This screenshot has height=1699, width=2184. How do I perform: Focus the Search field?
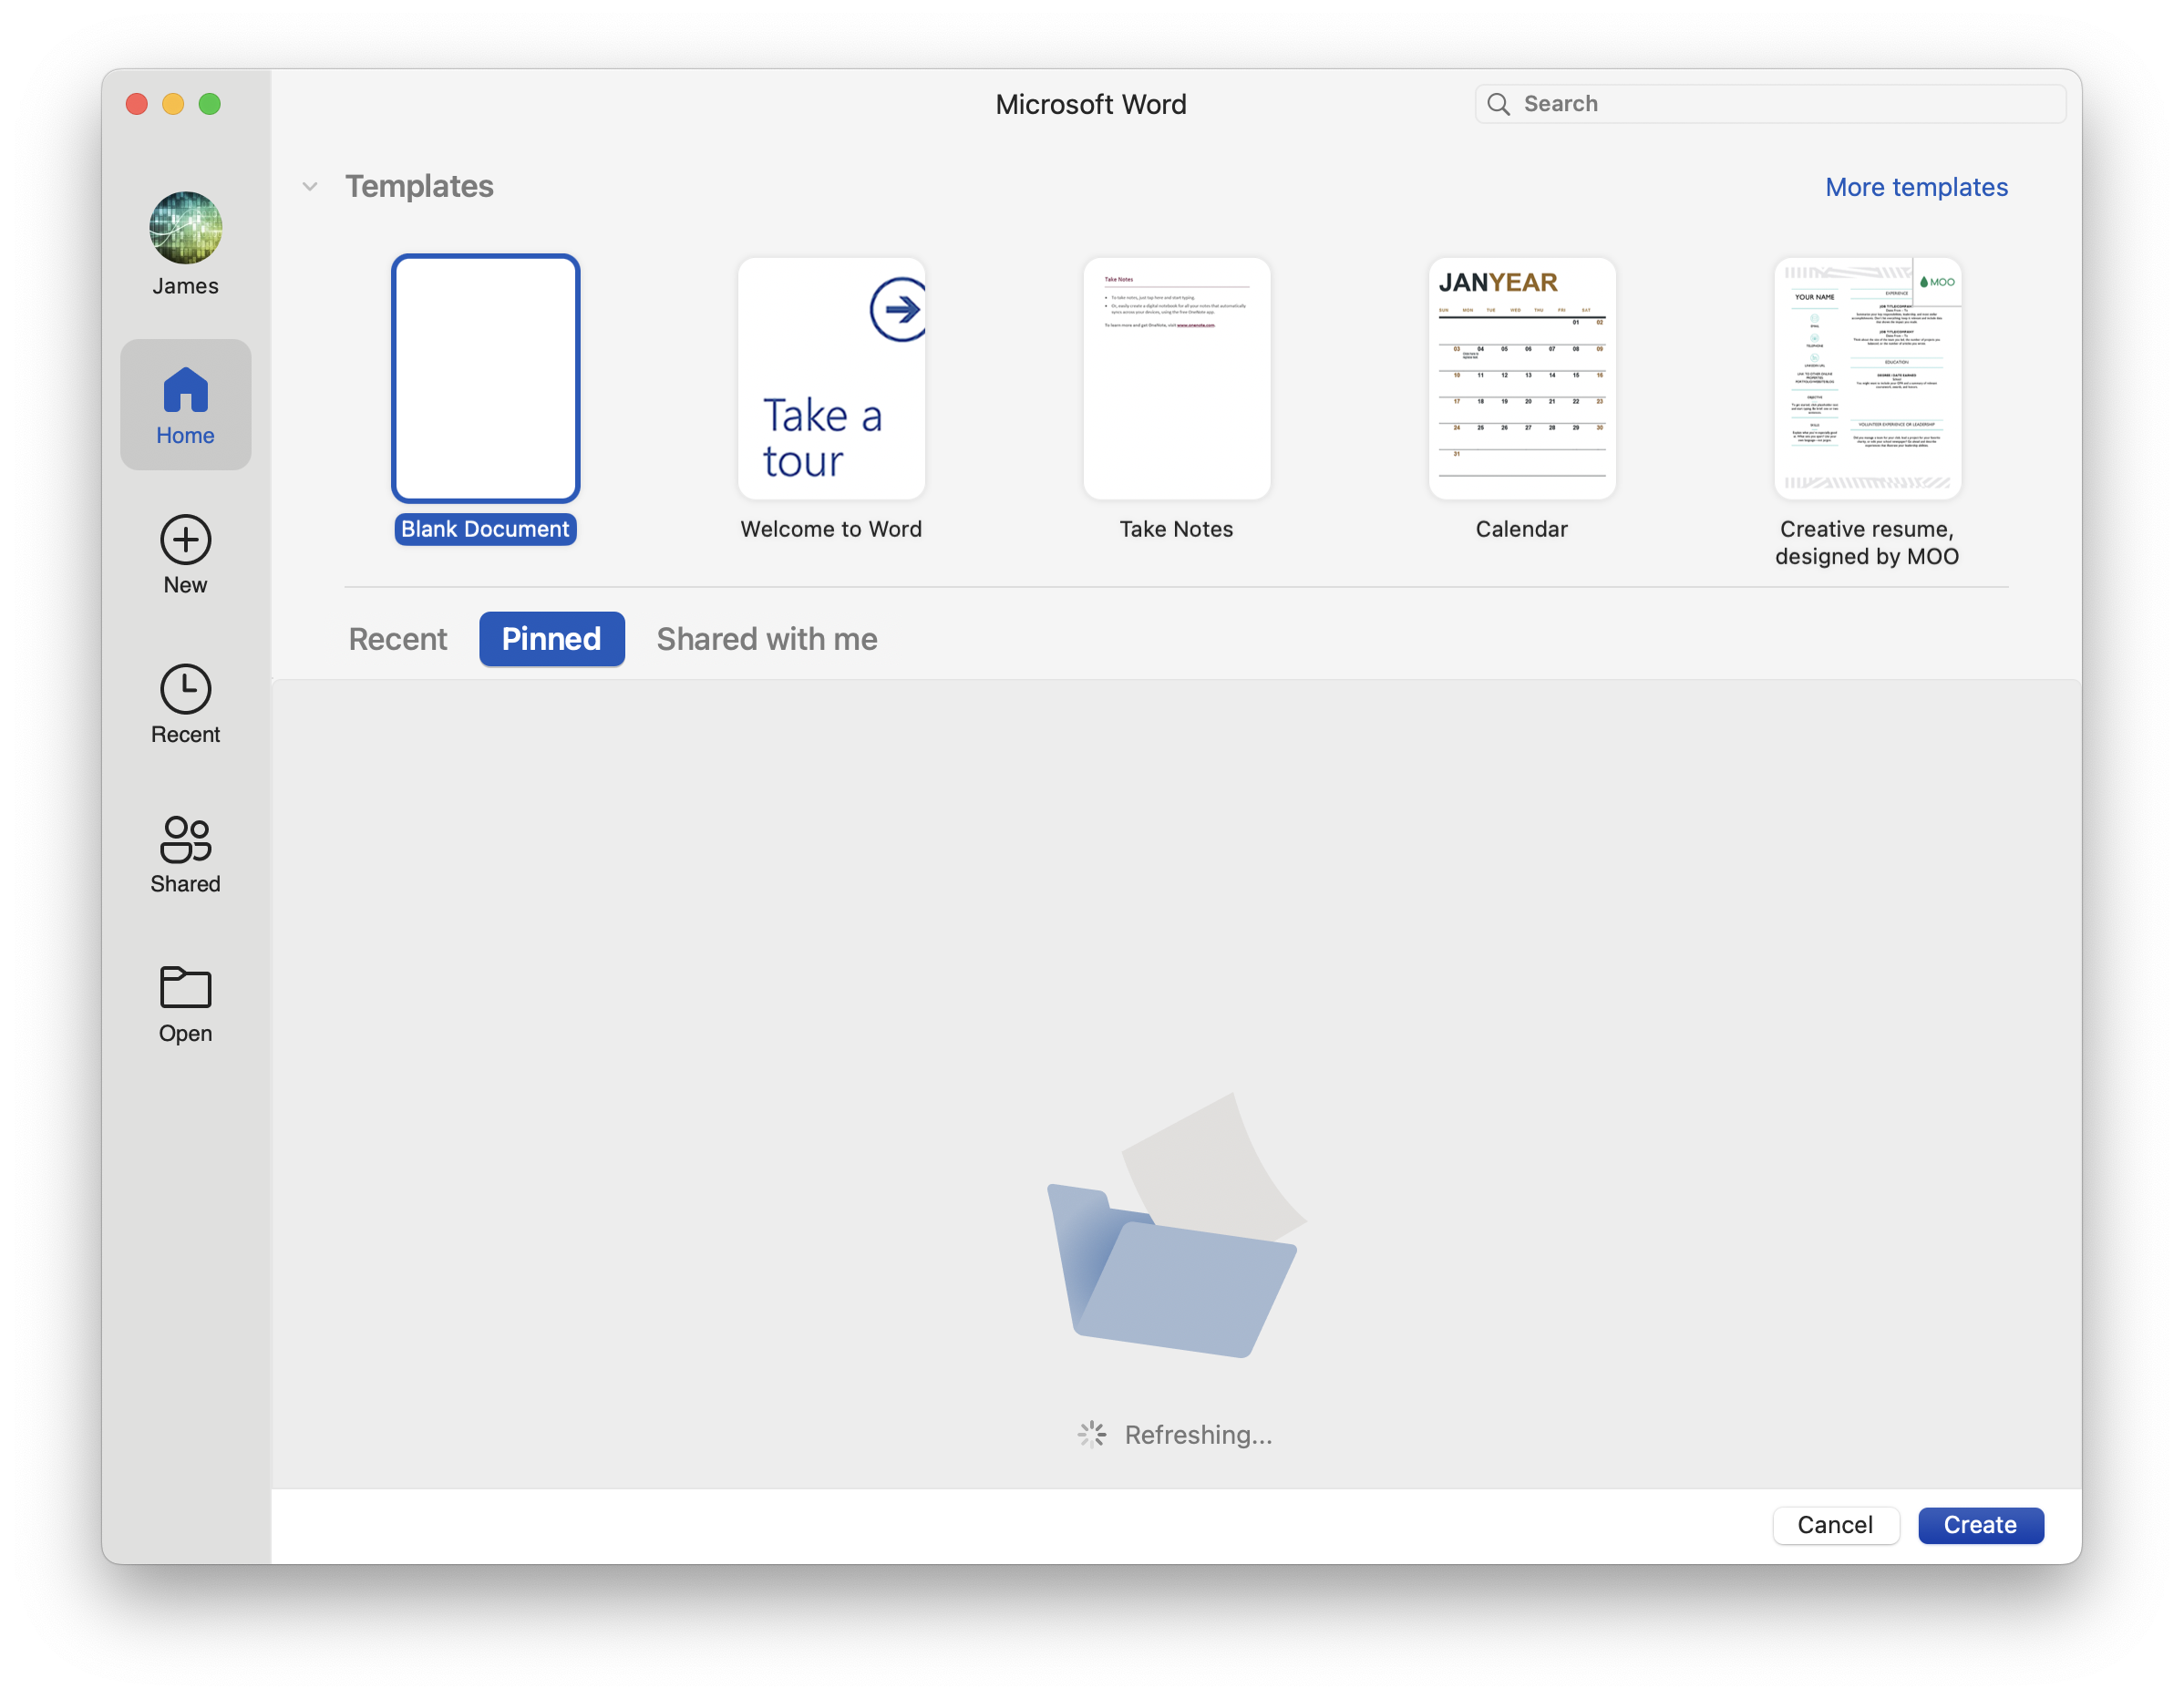point(1770,104)
